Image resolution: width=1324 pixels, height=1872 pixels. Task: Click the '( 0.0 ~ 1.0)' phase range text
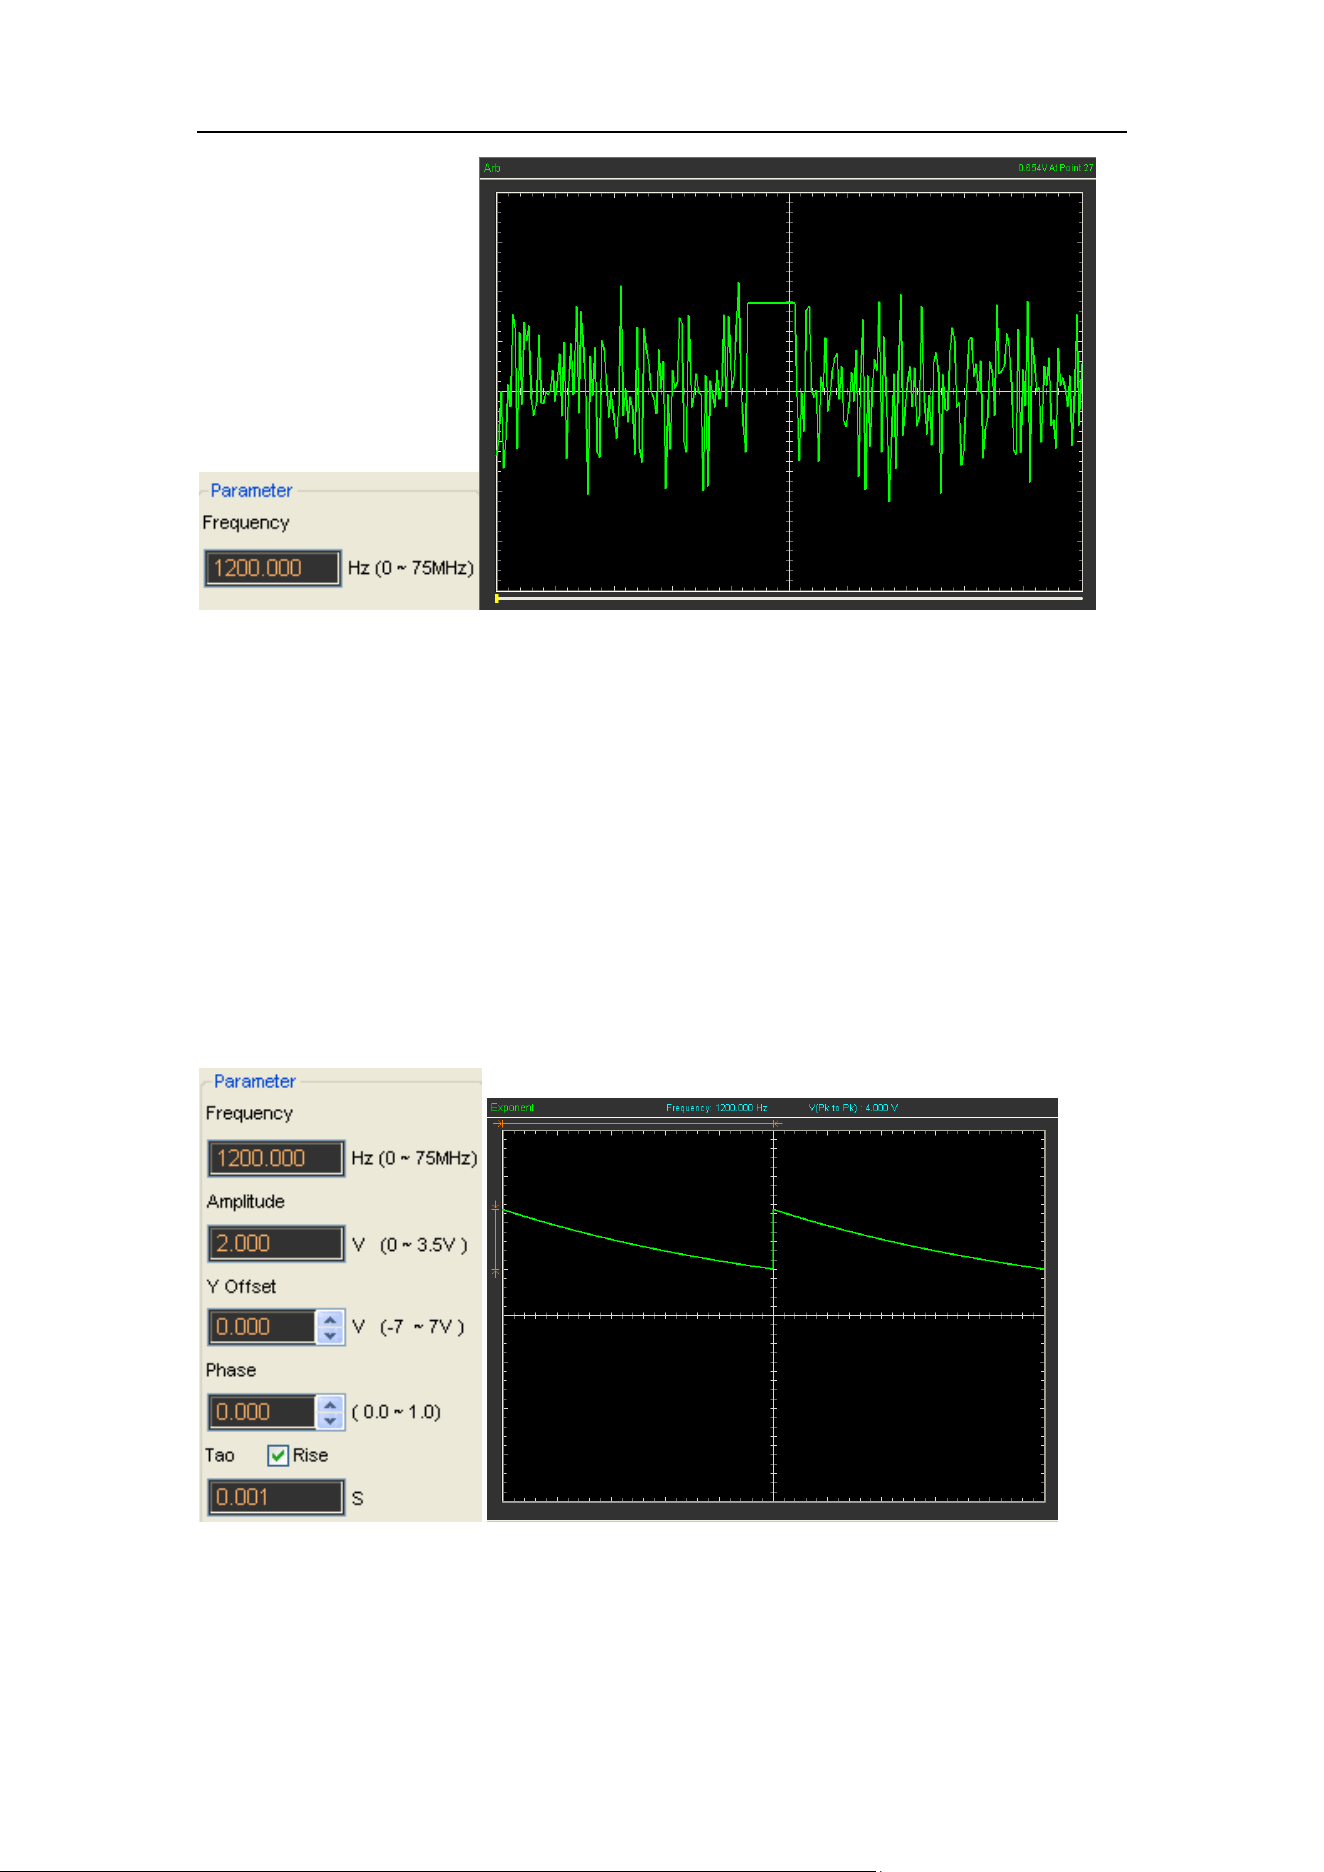point(396,1413)
